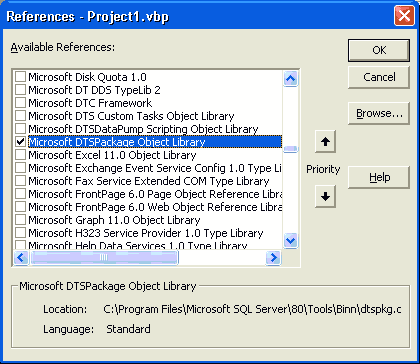
Task: Select the 'Microsoft Disk Quota 1.0' row text
Action: pyautogui.click(x=87, y=77)
